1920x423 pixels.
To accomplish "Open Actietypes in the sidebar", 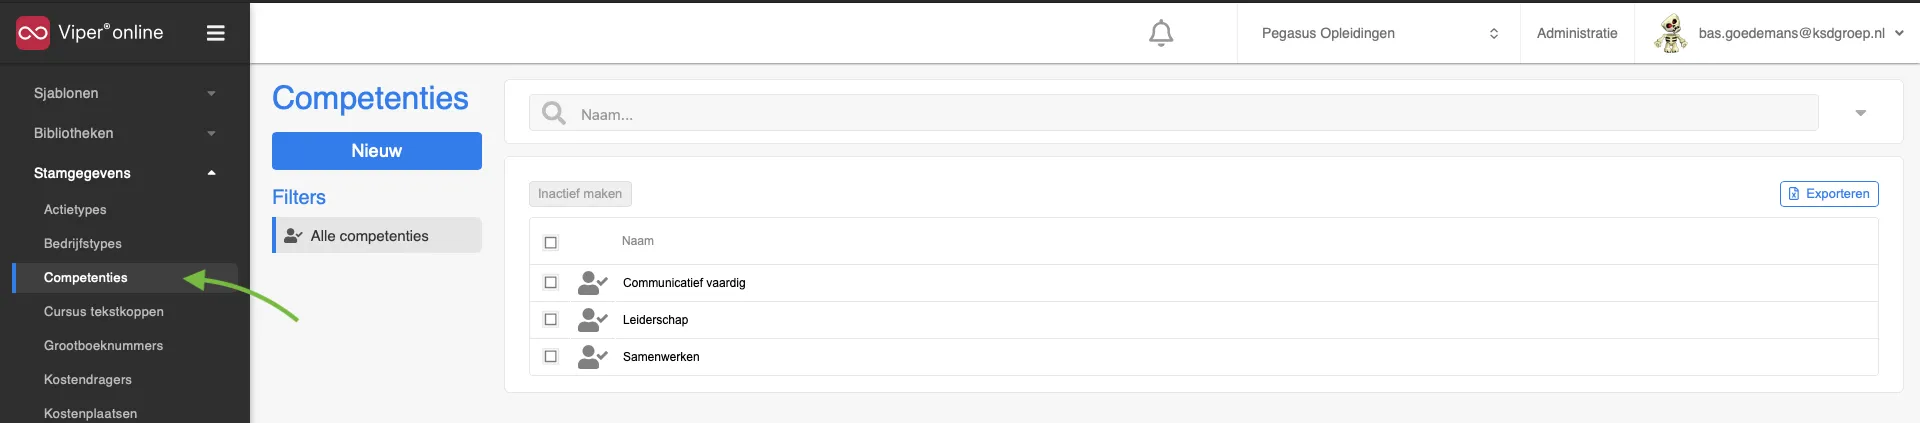I will 75,210.
